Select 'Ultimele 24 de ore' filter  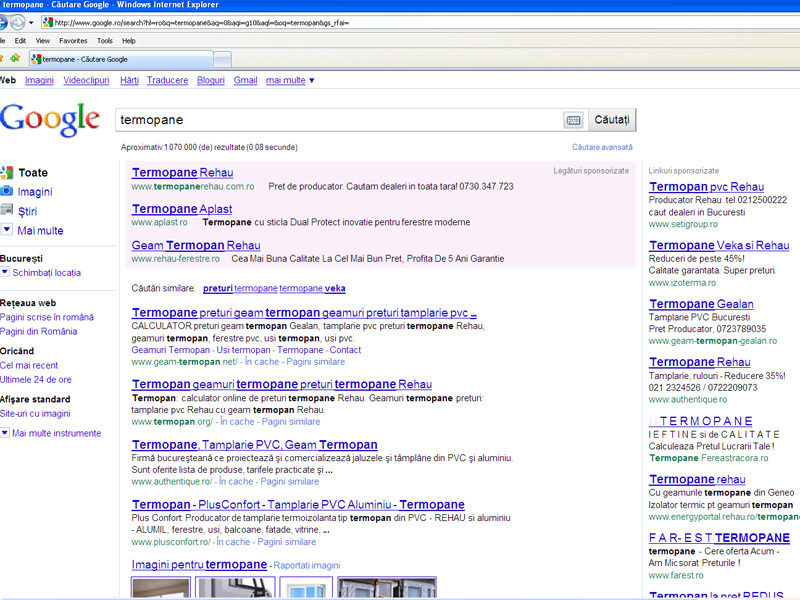pos(36,380)
